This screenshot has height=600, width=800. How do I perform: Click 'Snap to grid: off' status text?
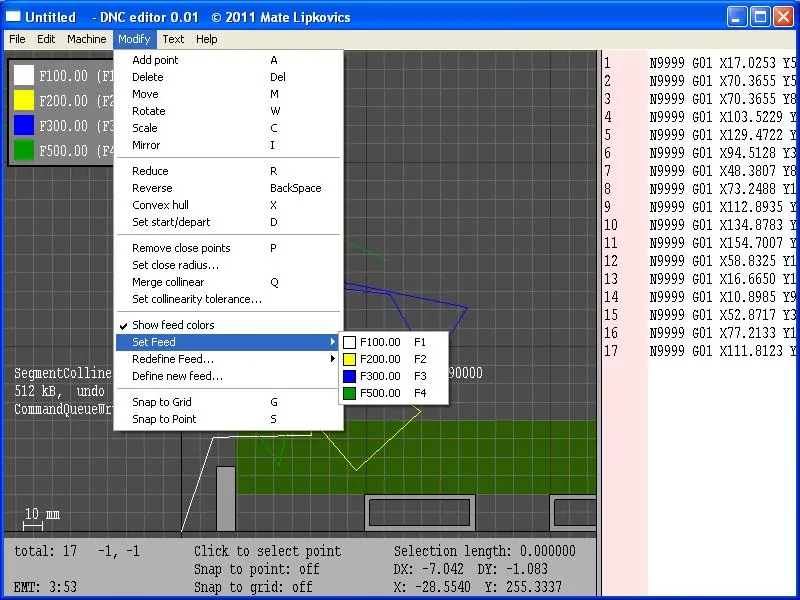tap(253, 587)
